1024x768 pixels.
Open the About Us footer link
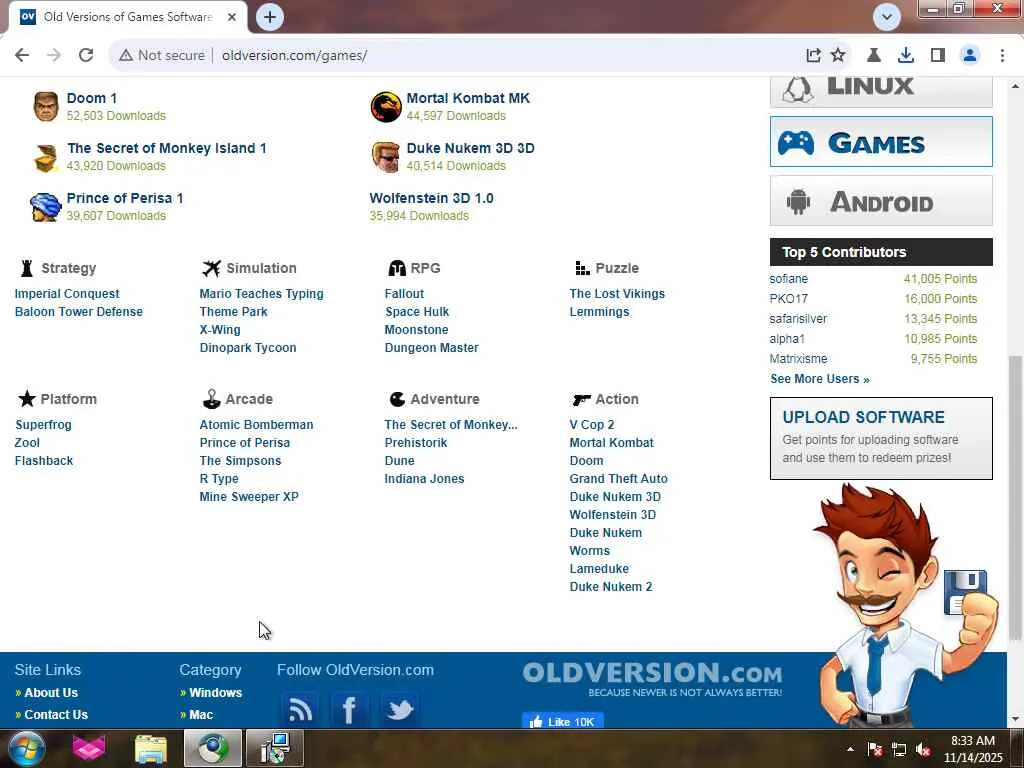[50, 692]
